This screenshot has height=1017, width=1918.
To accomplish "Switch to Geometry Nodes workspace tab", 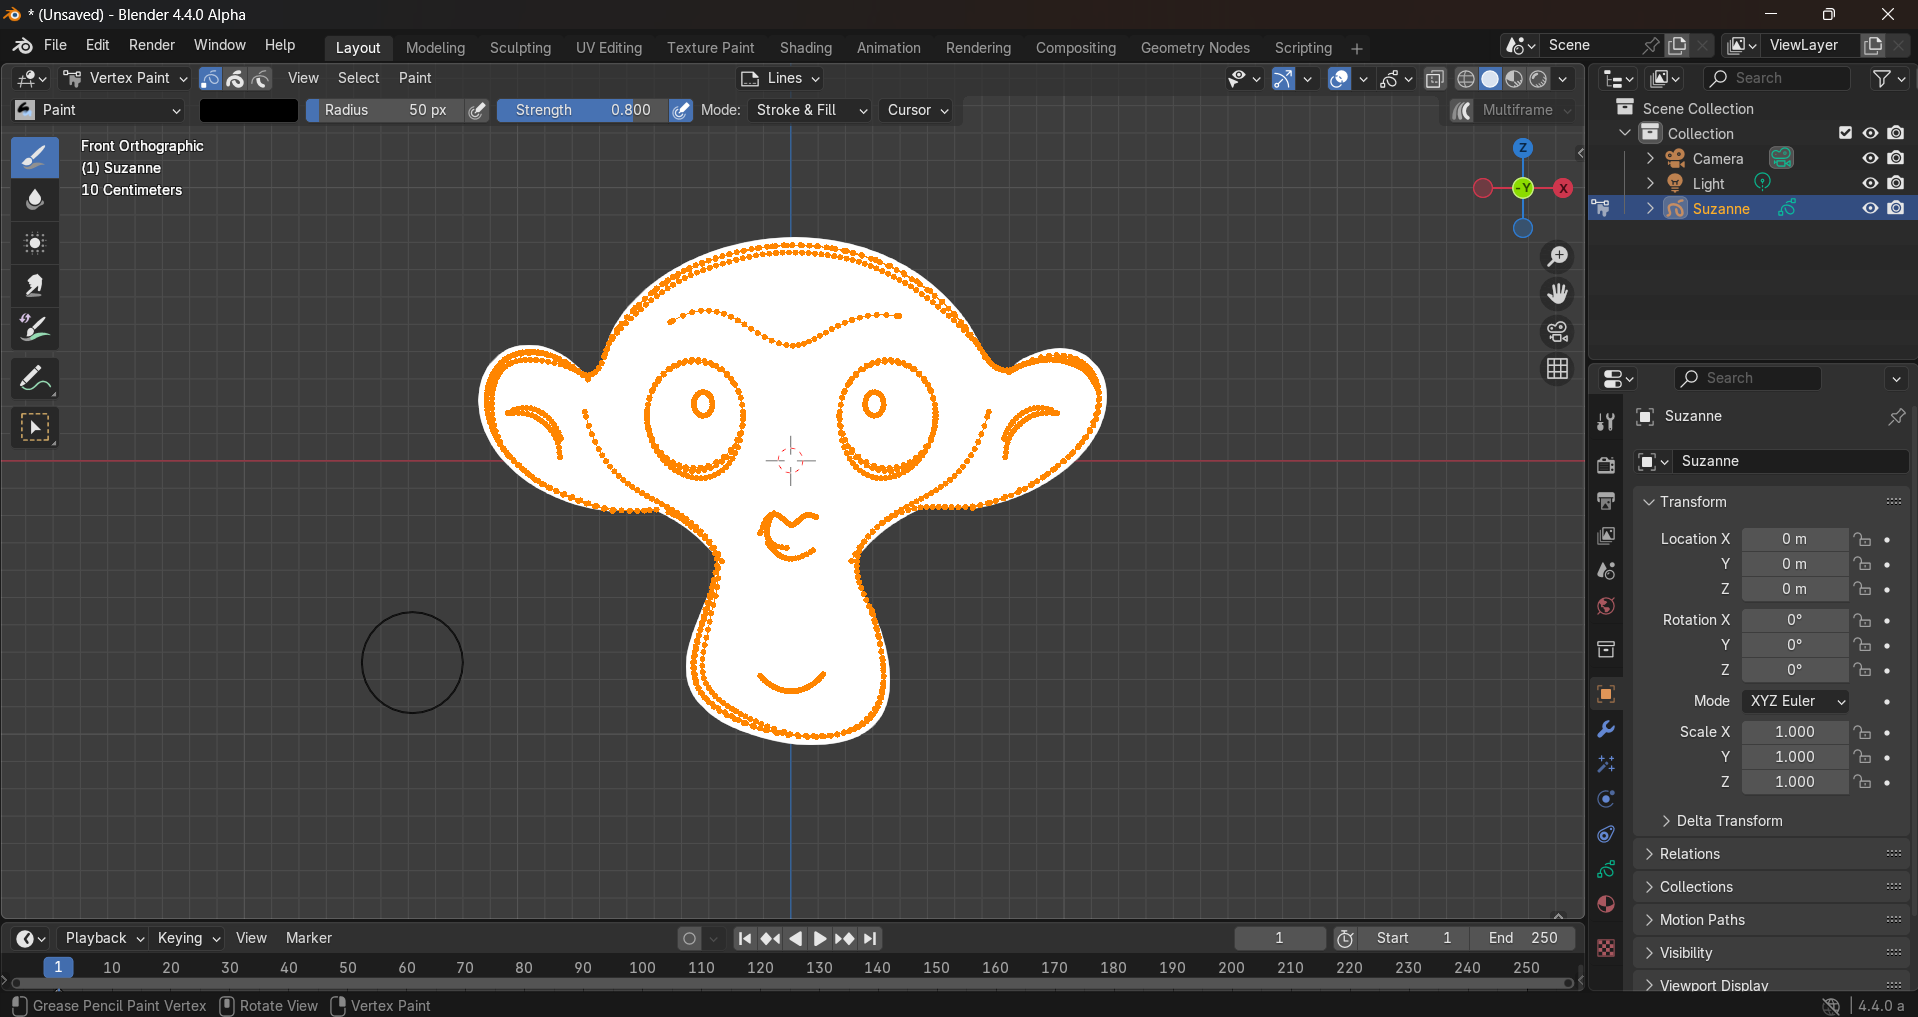I will click(x=1195, y=48).
